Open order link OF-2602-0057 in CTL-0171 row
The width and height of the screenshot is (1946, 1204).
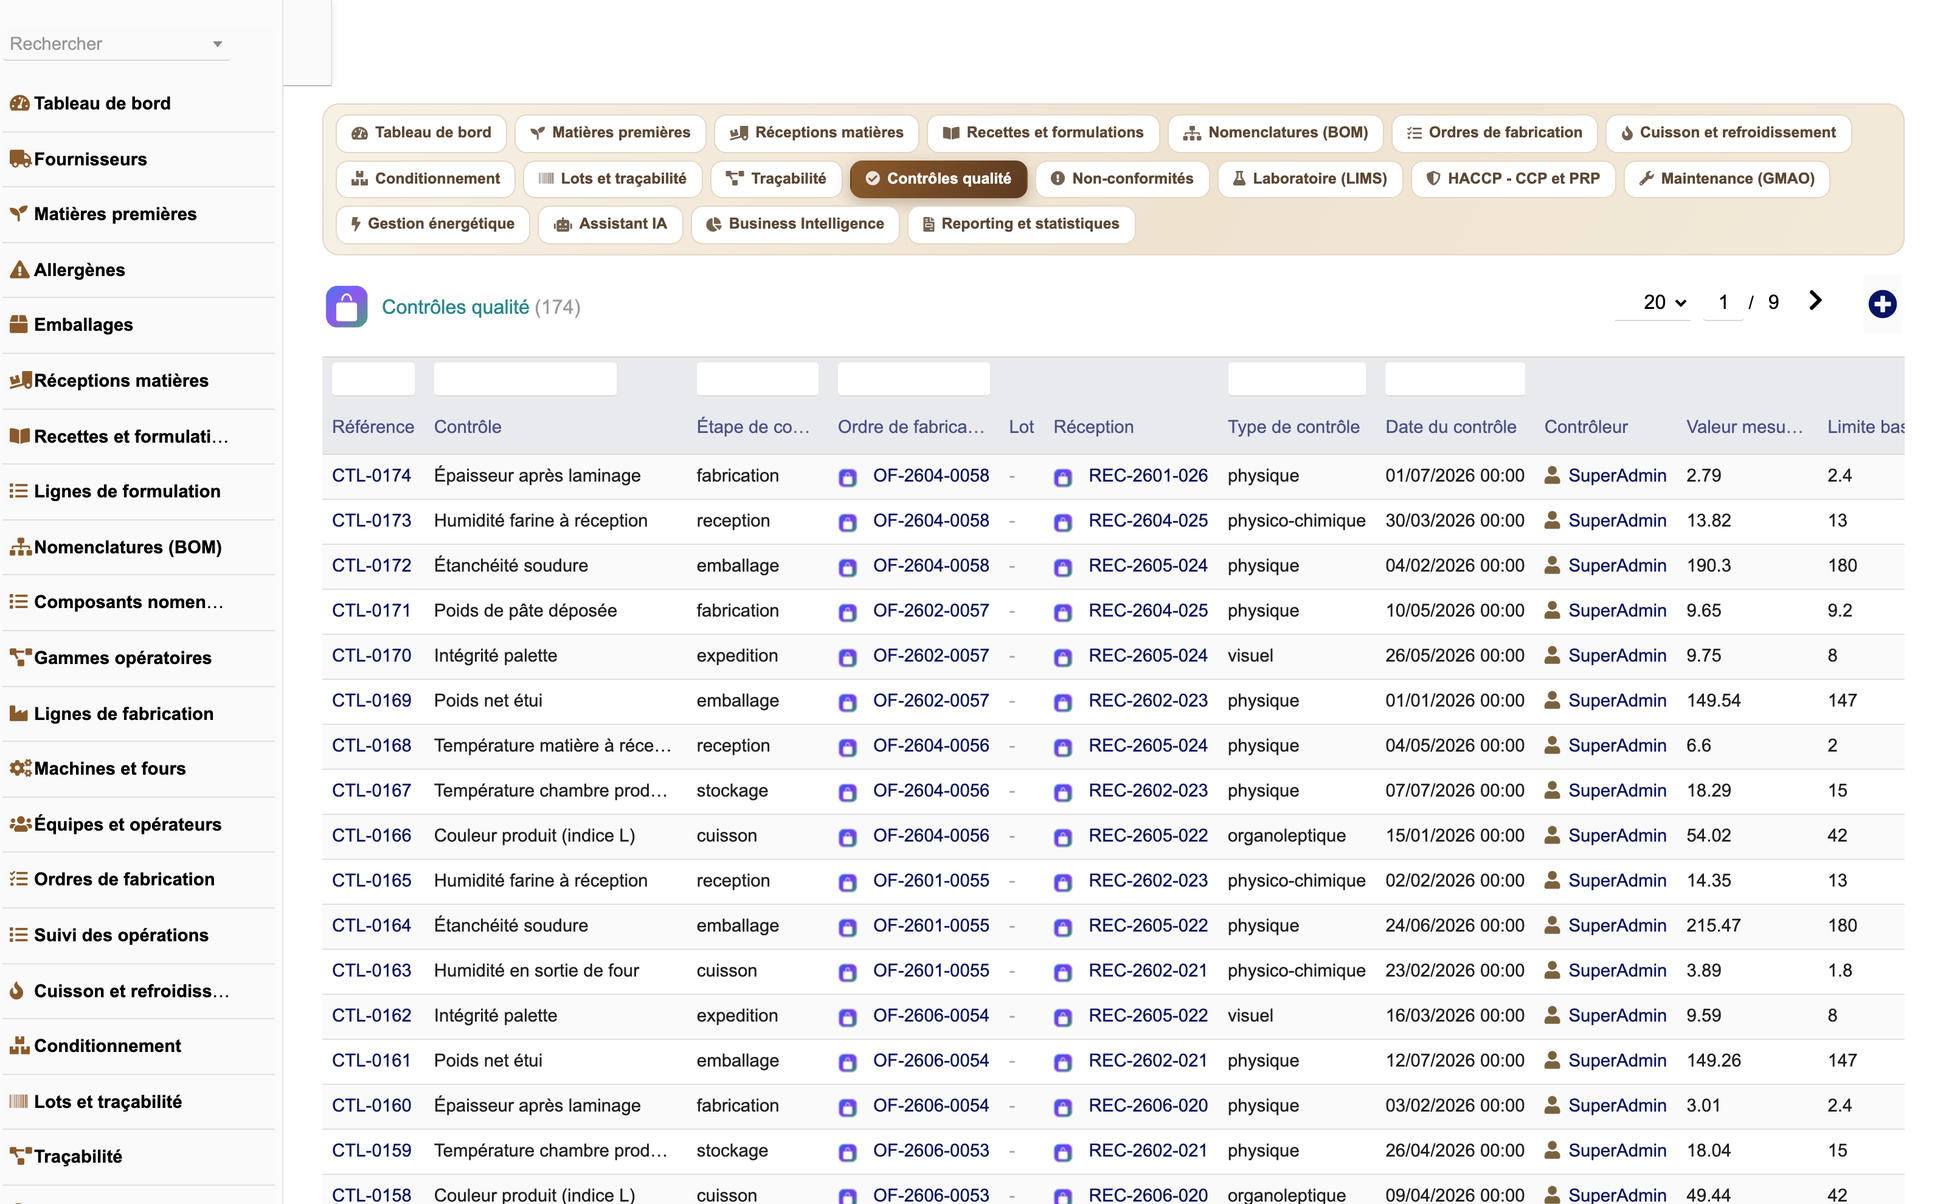(x=930, y=611)
